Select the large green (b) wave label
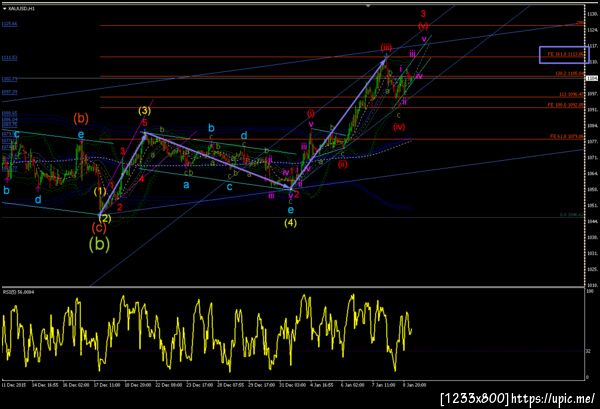Image resolution: width=600 pixels, height=409 pixels. (99, 243)
